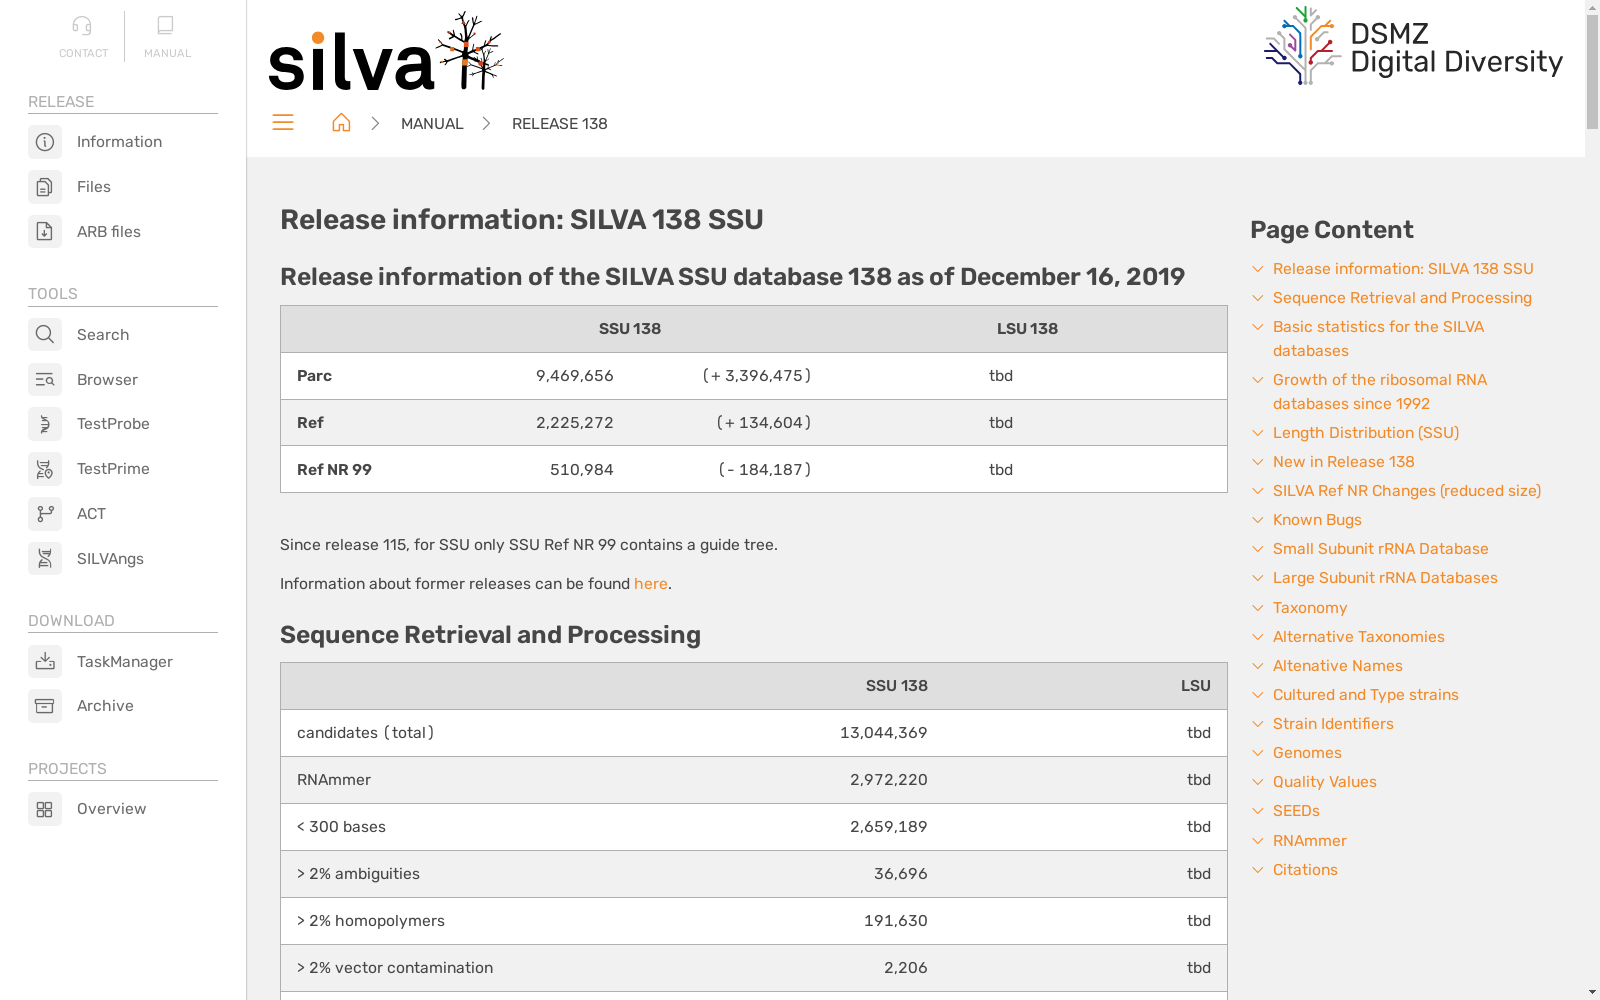This screenshot has height=1000, width=1600.
Task: Select SILVAngs in the Tools menu
Action: pyautogui.click(x=110, y=559)
